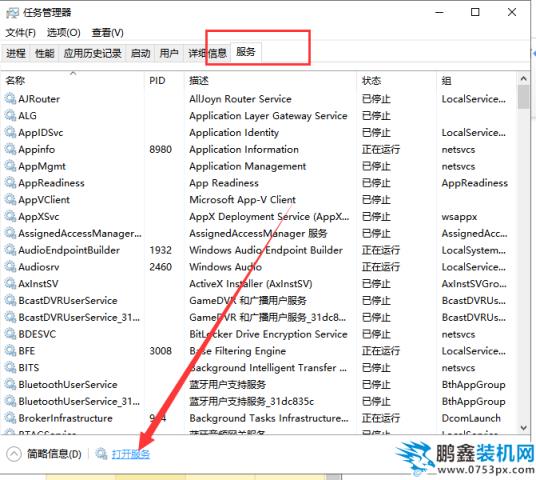Click PID 2460 in the Audiosrv row
Viewport: 536px width, 480px height.
[x=161, y=267]
